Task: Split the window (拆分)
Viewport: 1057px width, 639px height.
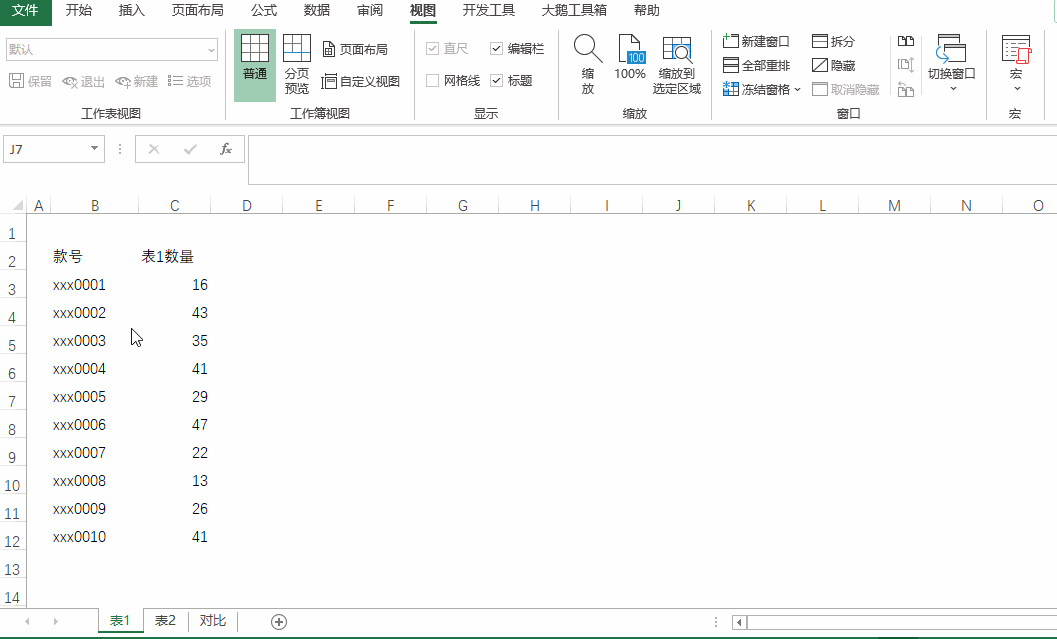Action: [833, 41]
